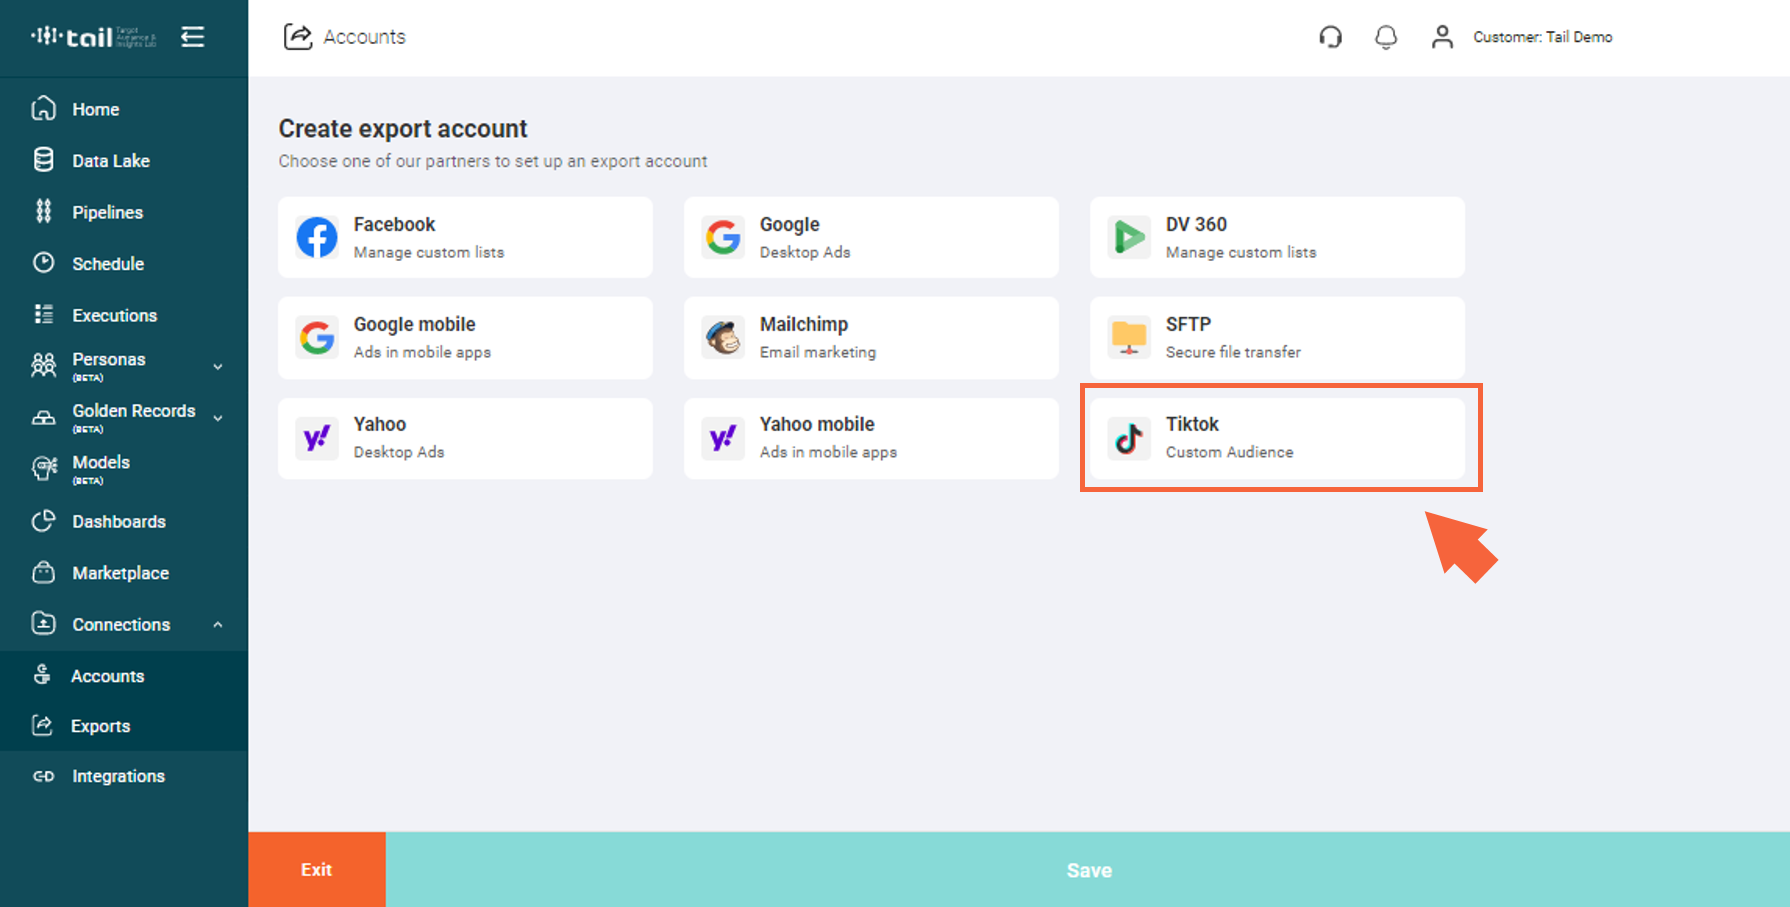
Task: Click the Models brain icon
Action: (x=44, y=467)
